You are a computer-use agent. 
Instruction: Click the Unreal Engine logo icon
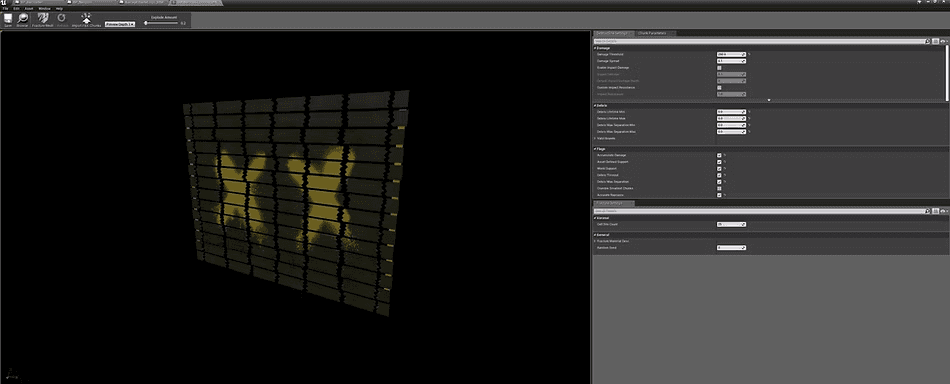pos(4,2)
